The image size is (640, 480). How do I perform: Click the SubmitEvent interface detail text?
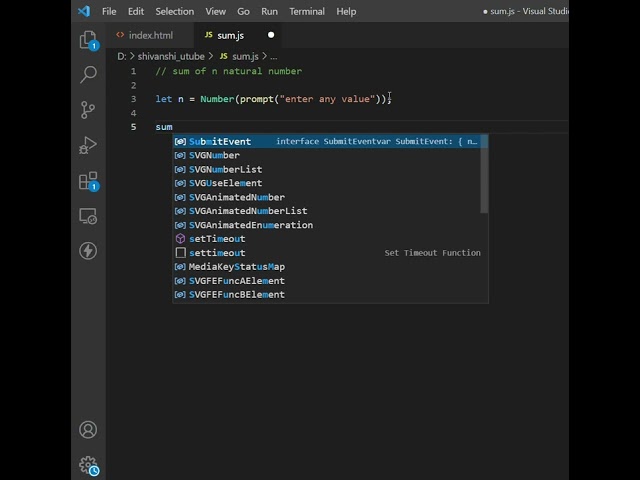tap(376, 141)
